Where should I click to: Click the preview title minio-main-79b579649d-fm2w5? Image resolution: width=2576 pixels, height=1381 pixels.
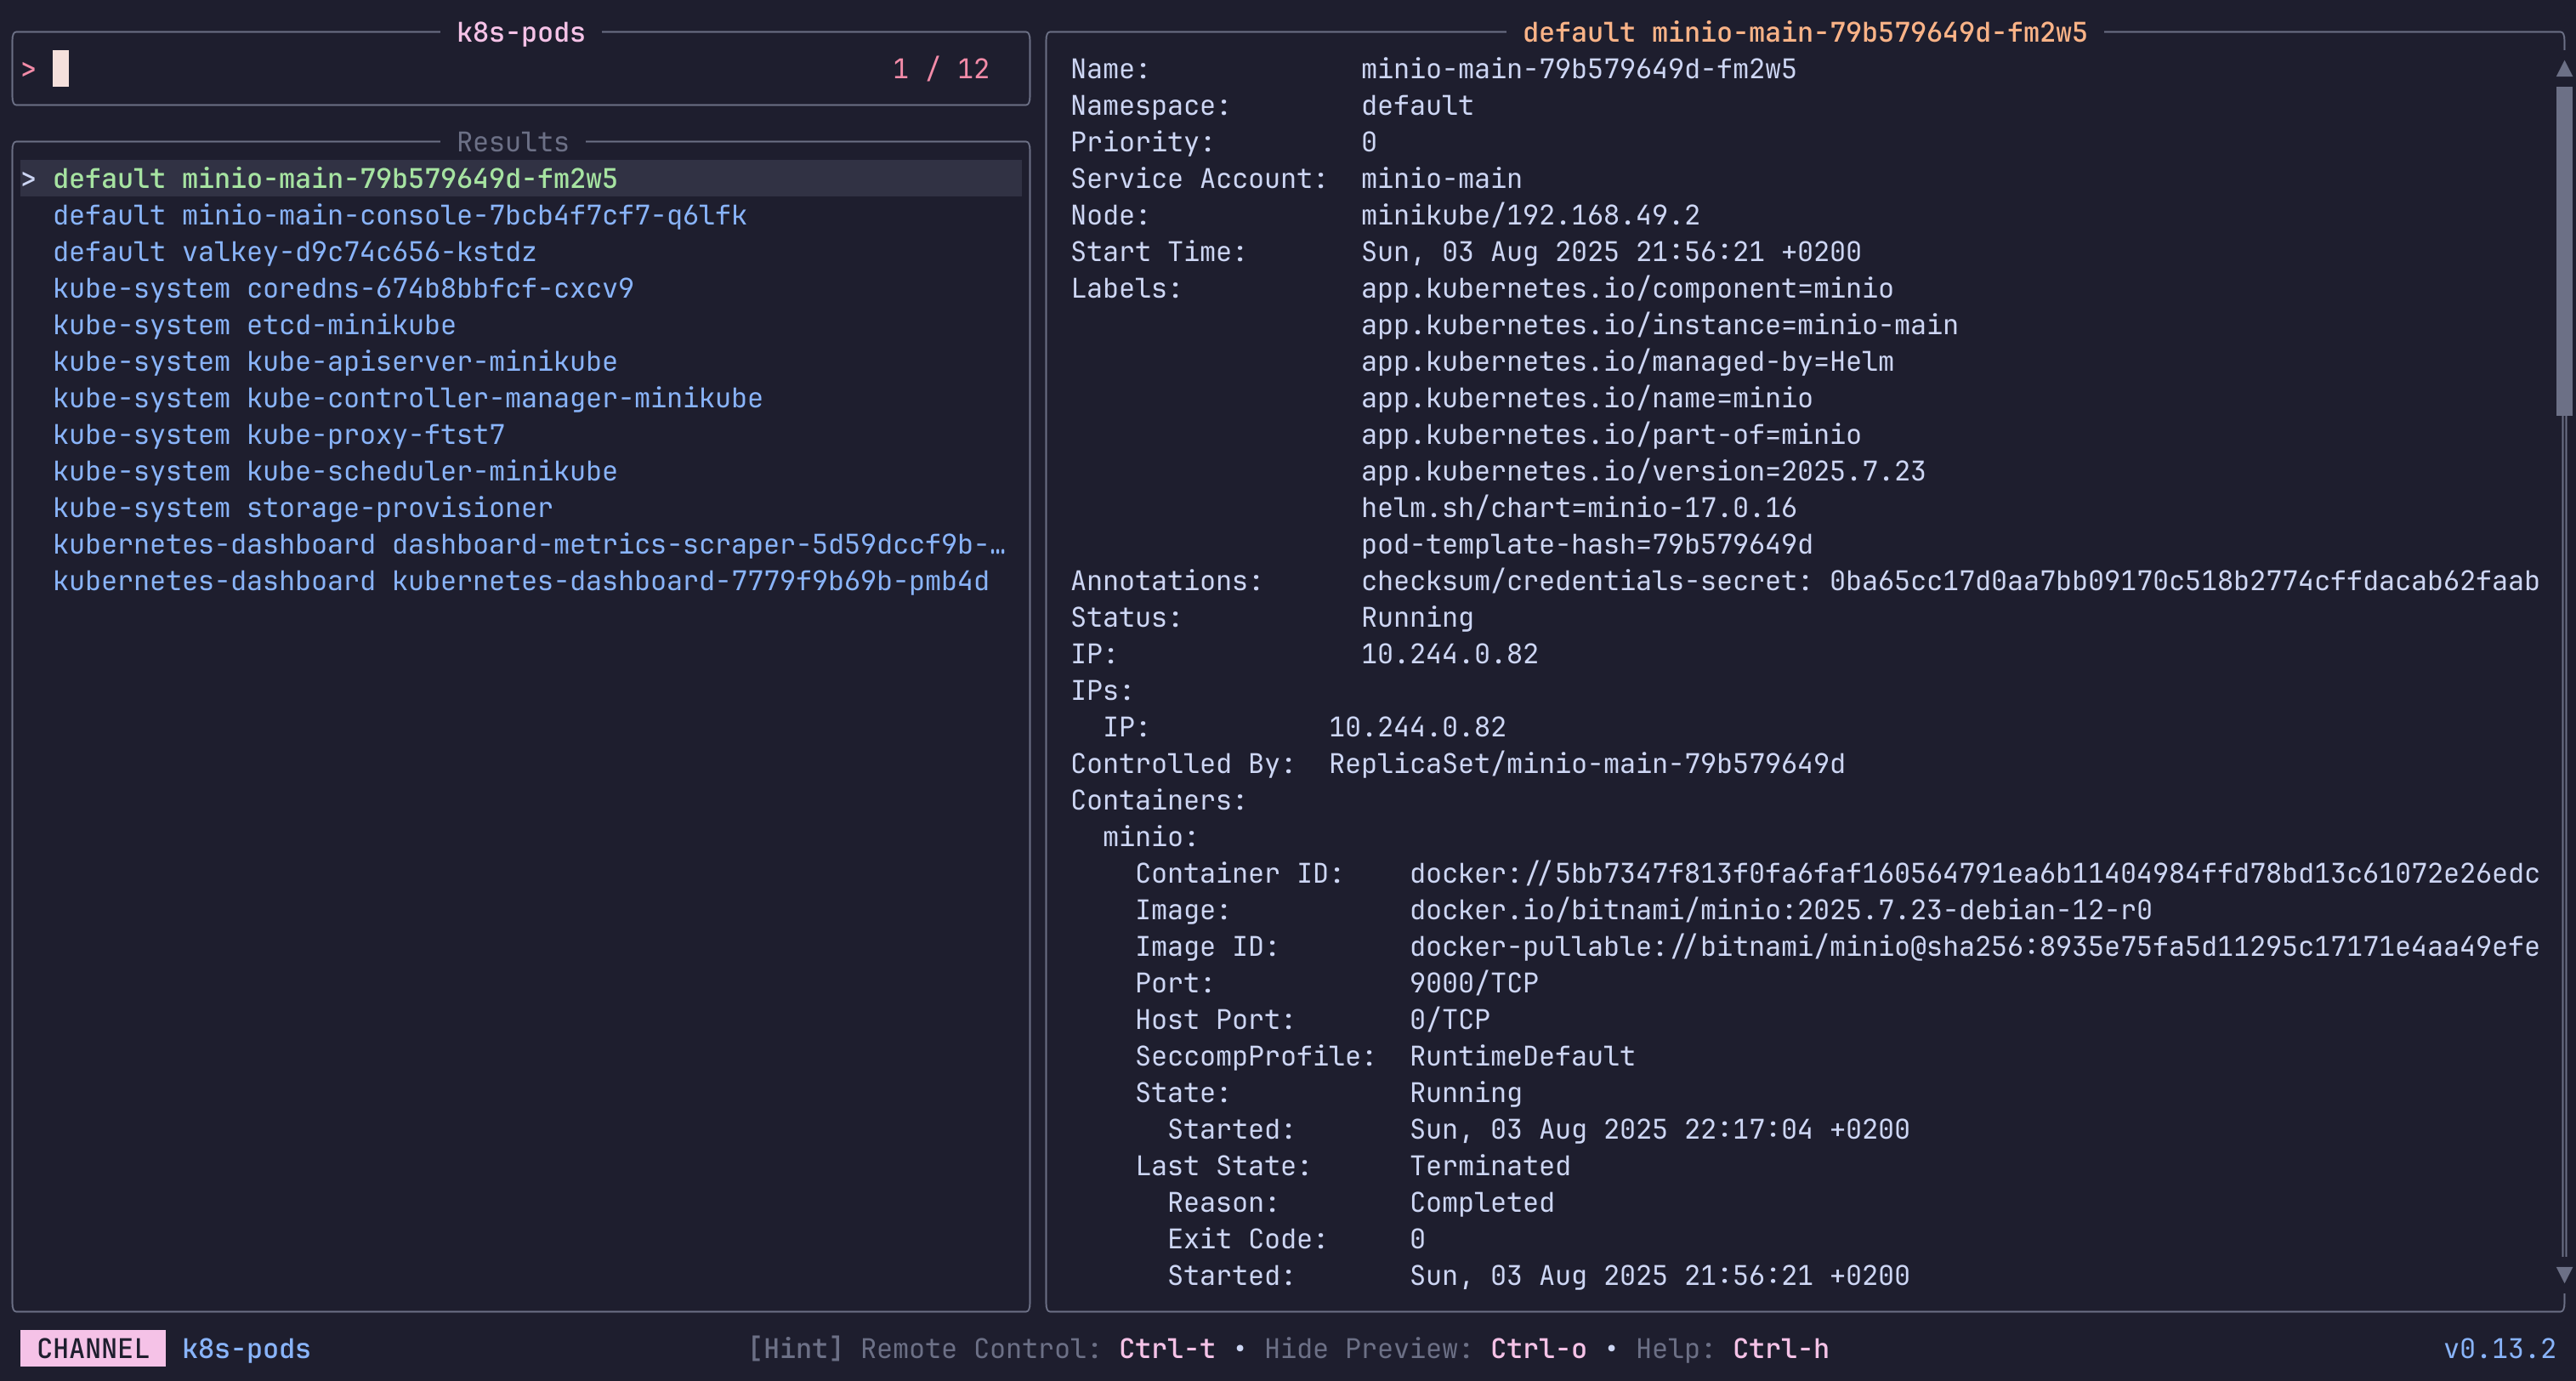click(1805, 33)
